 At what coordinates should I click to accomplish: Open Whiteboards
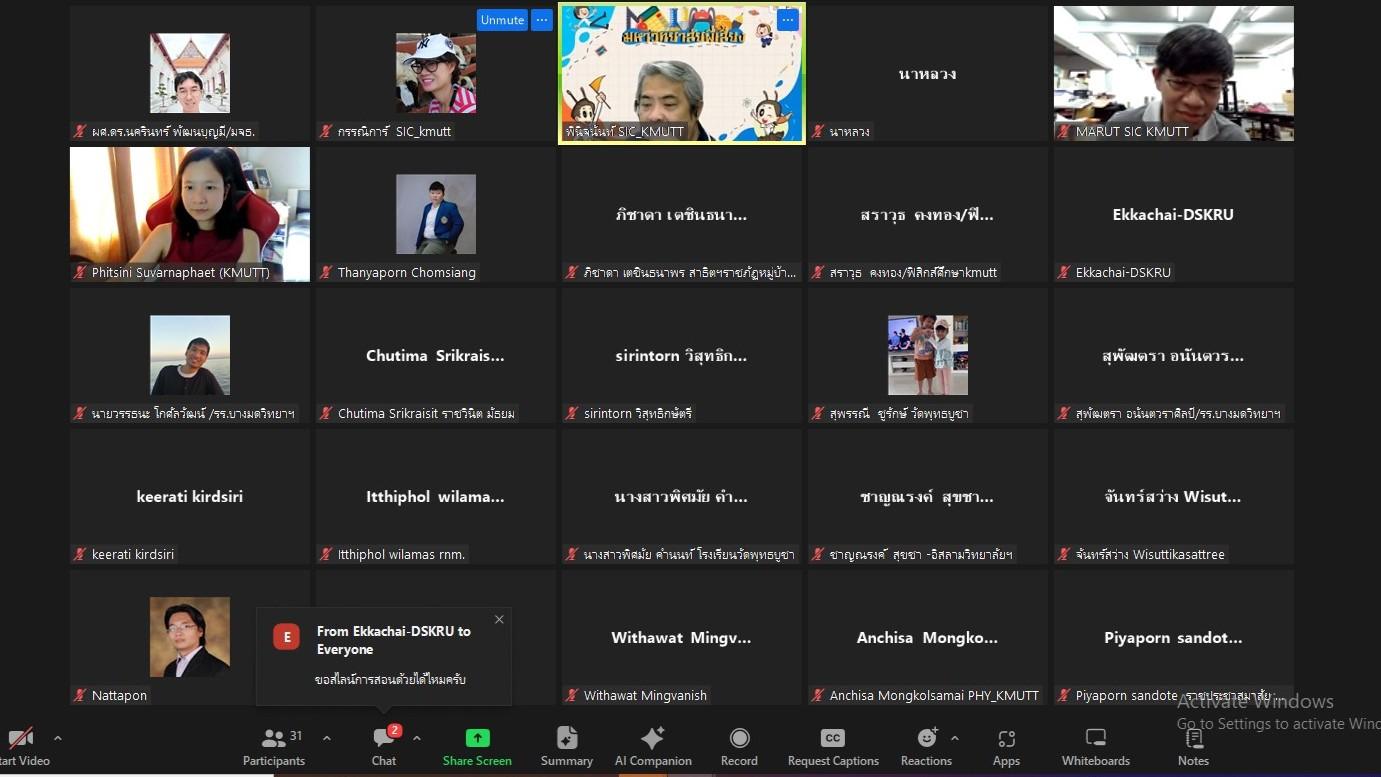(x=1096, y=746)
